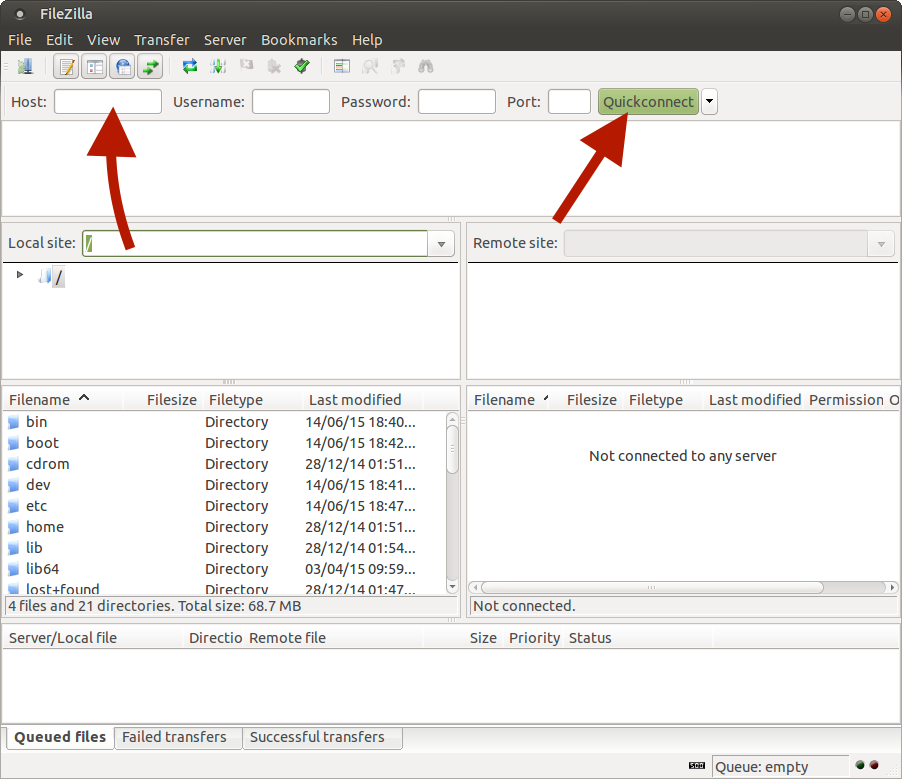The image size is (902, 779).
Task: Open the Transfer menu
Action: pos(161,40)
